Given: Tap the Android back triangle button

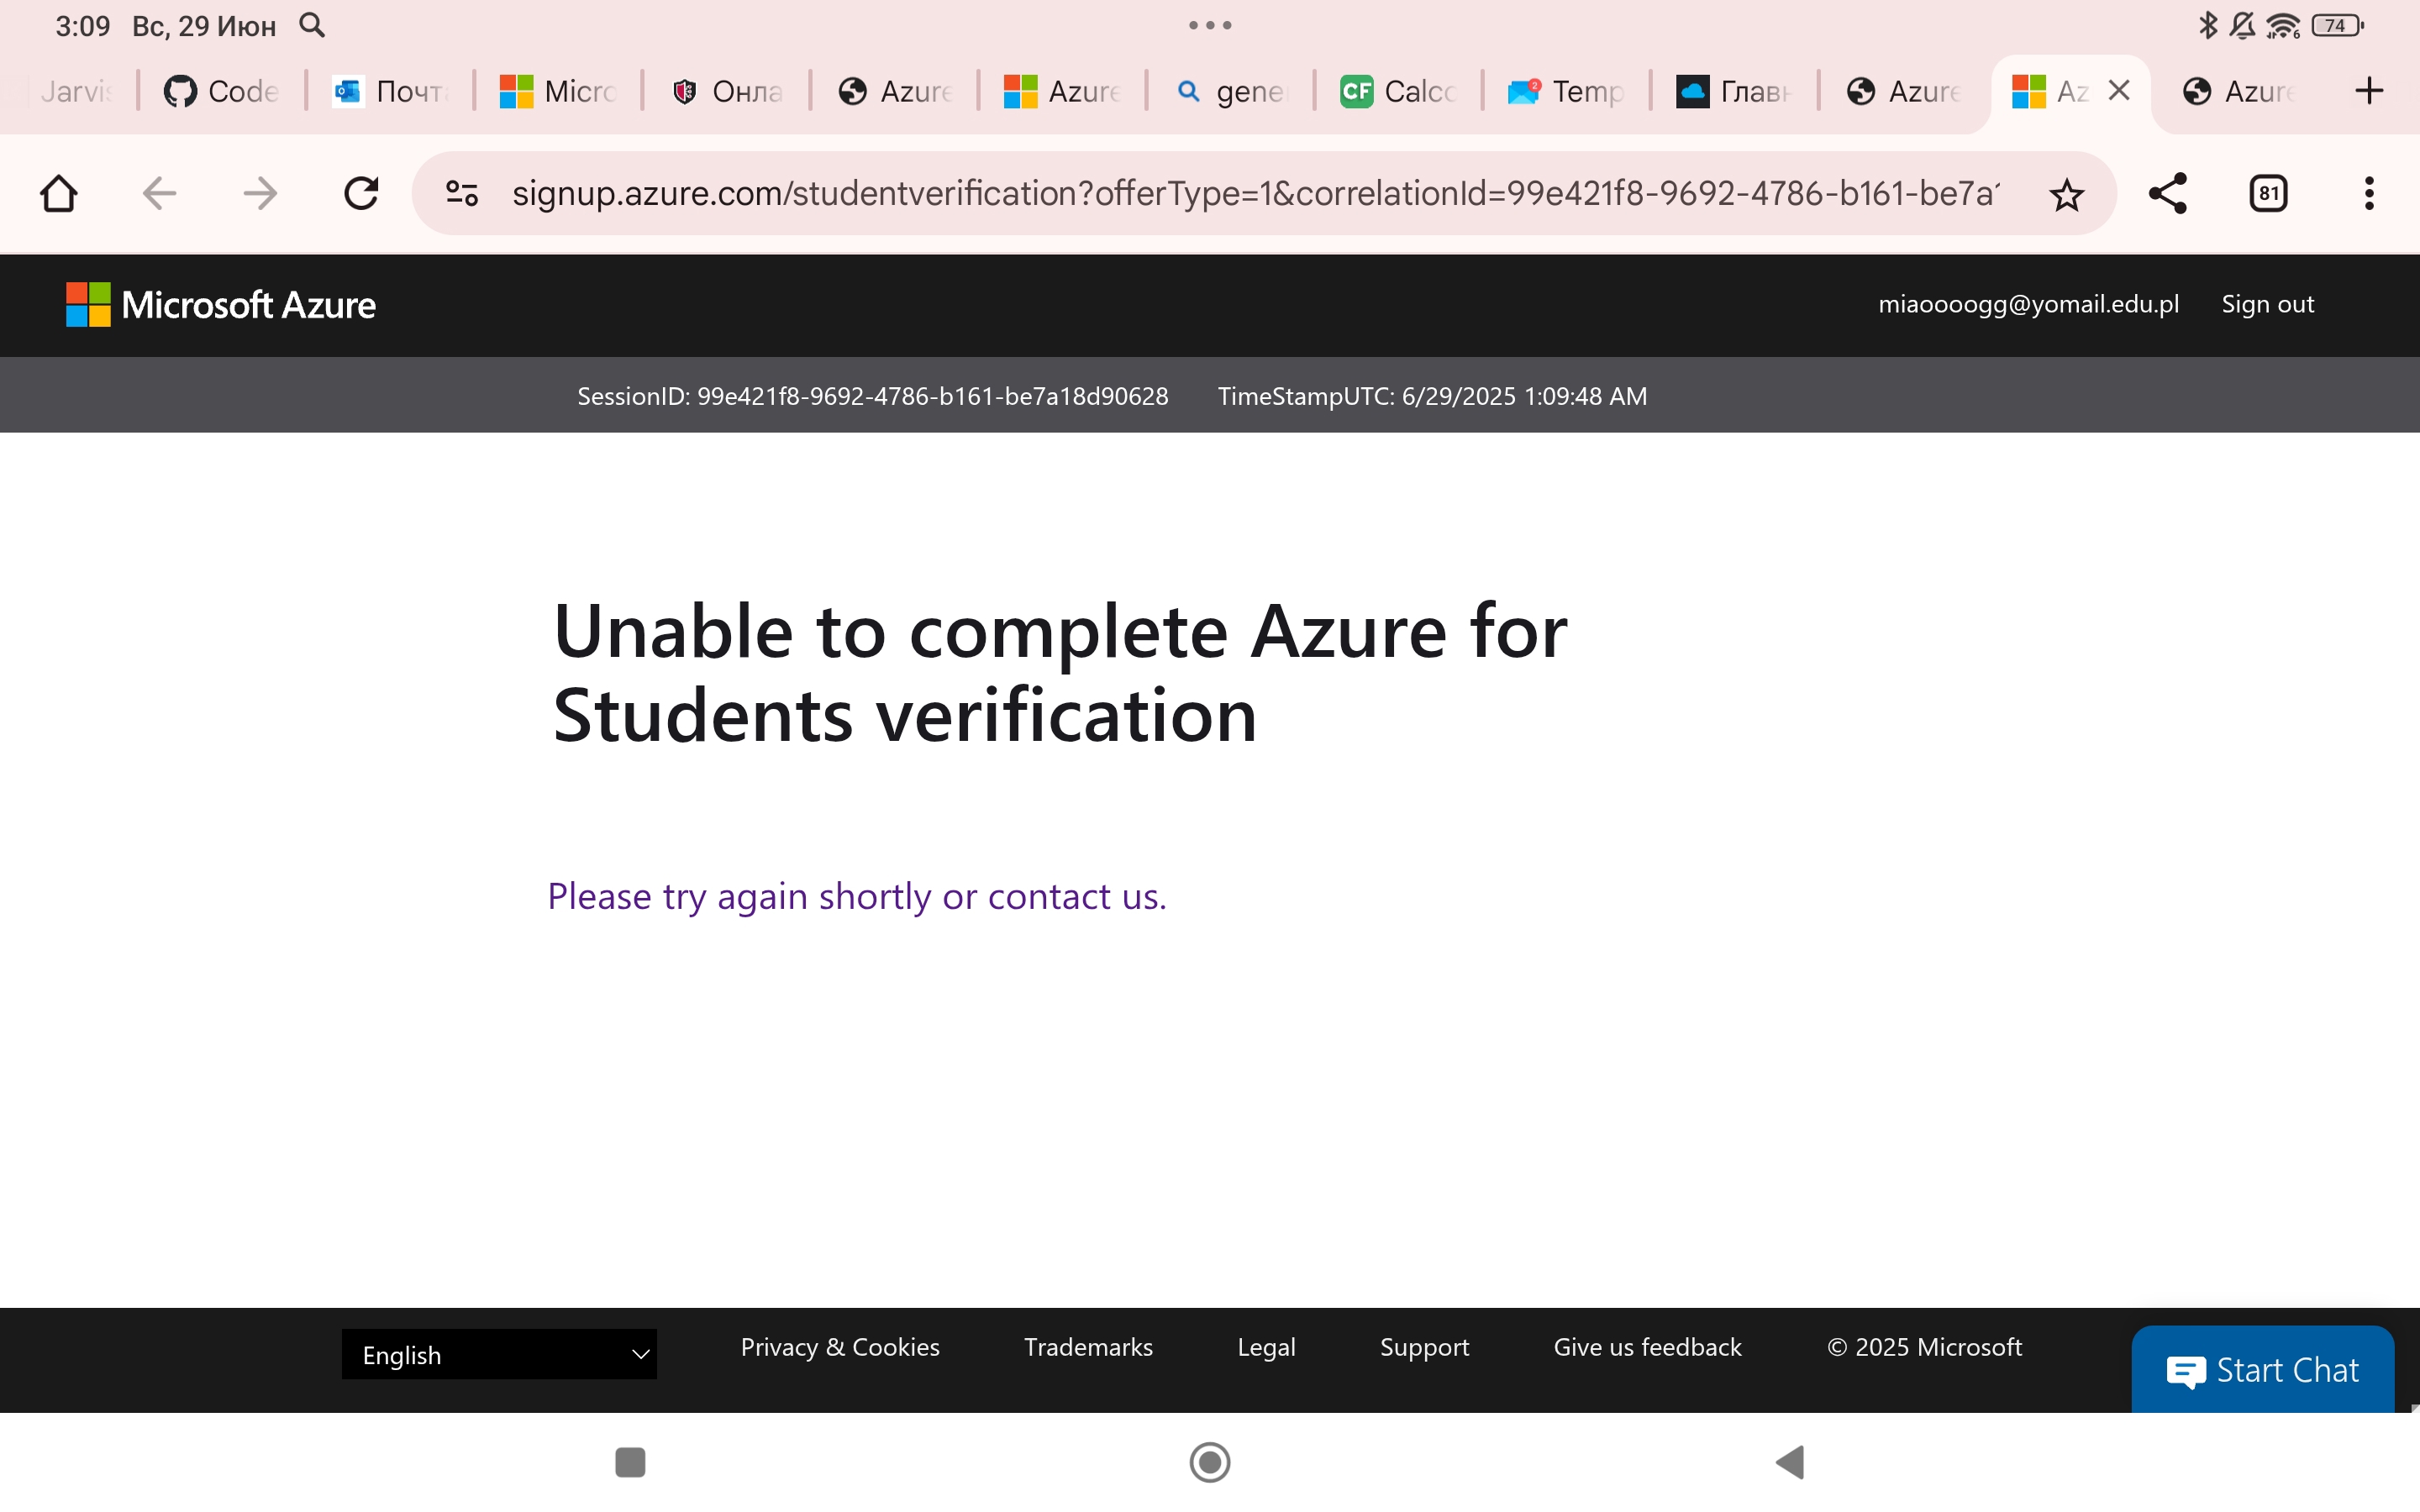Looking at the screenshot, I should click(1789, 1462).
